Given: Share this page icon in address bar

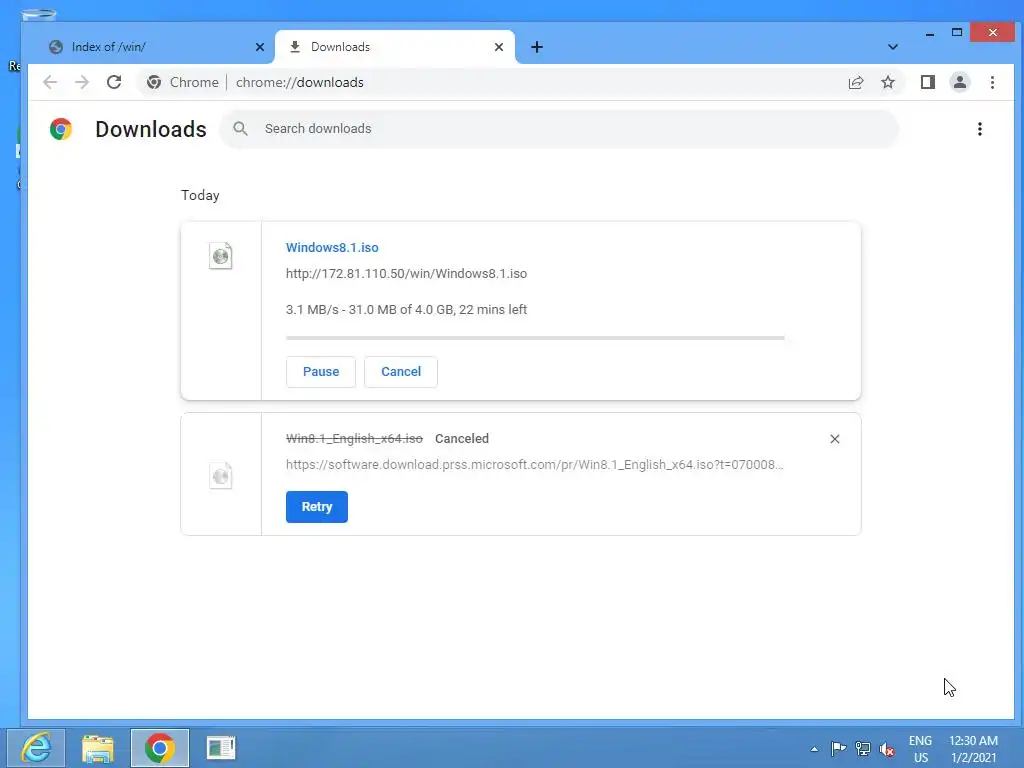Looking at the screenshot, I should click(x=856, y=82).
